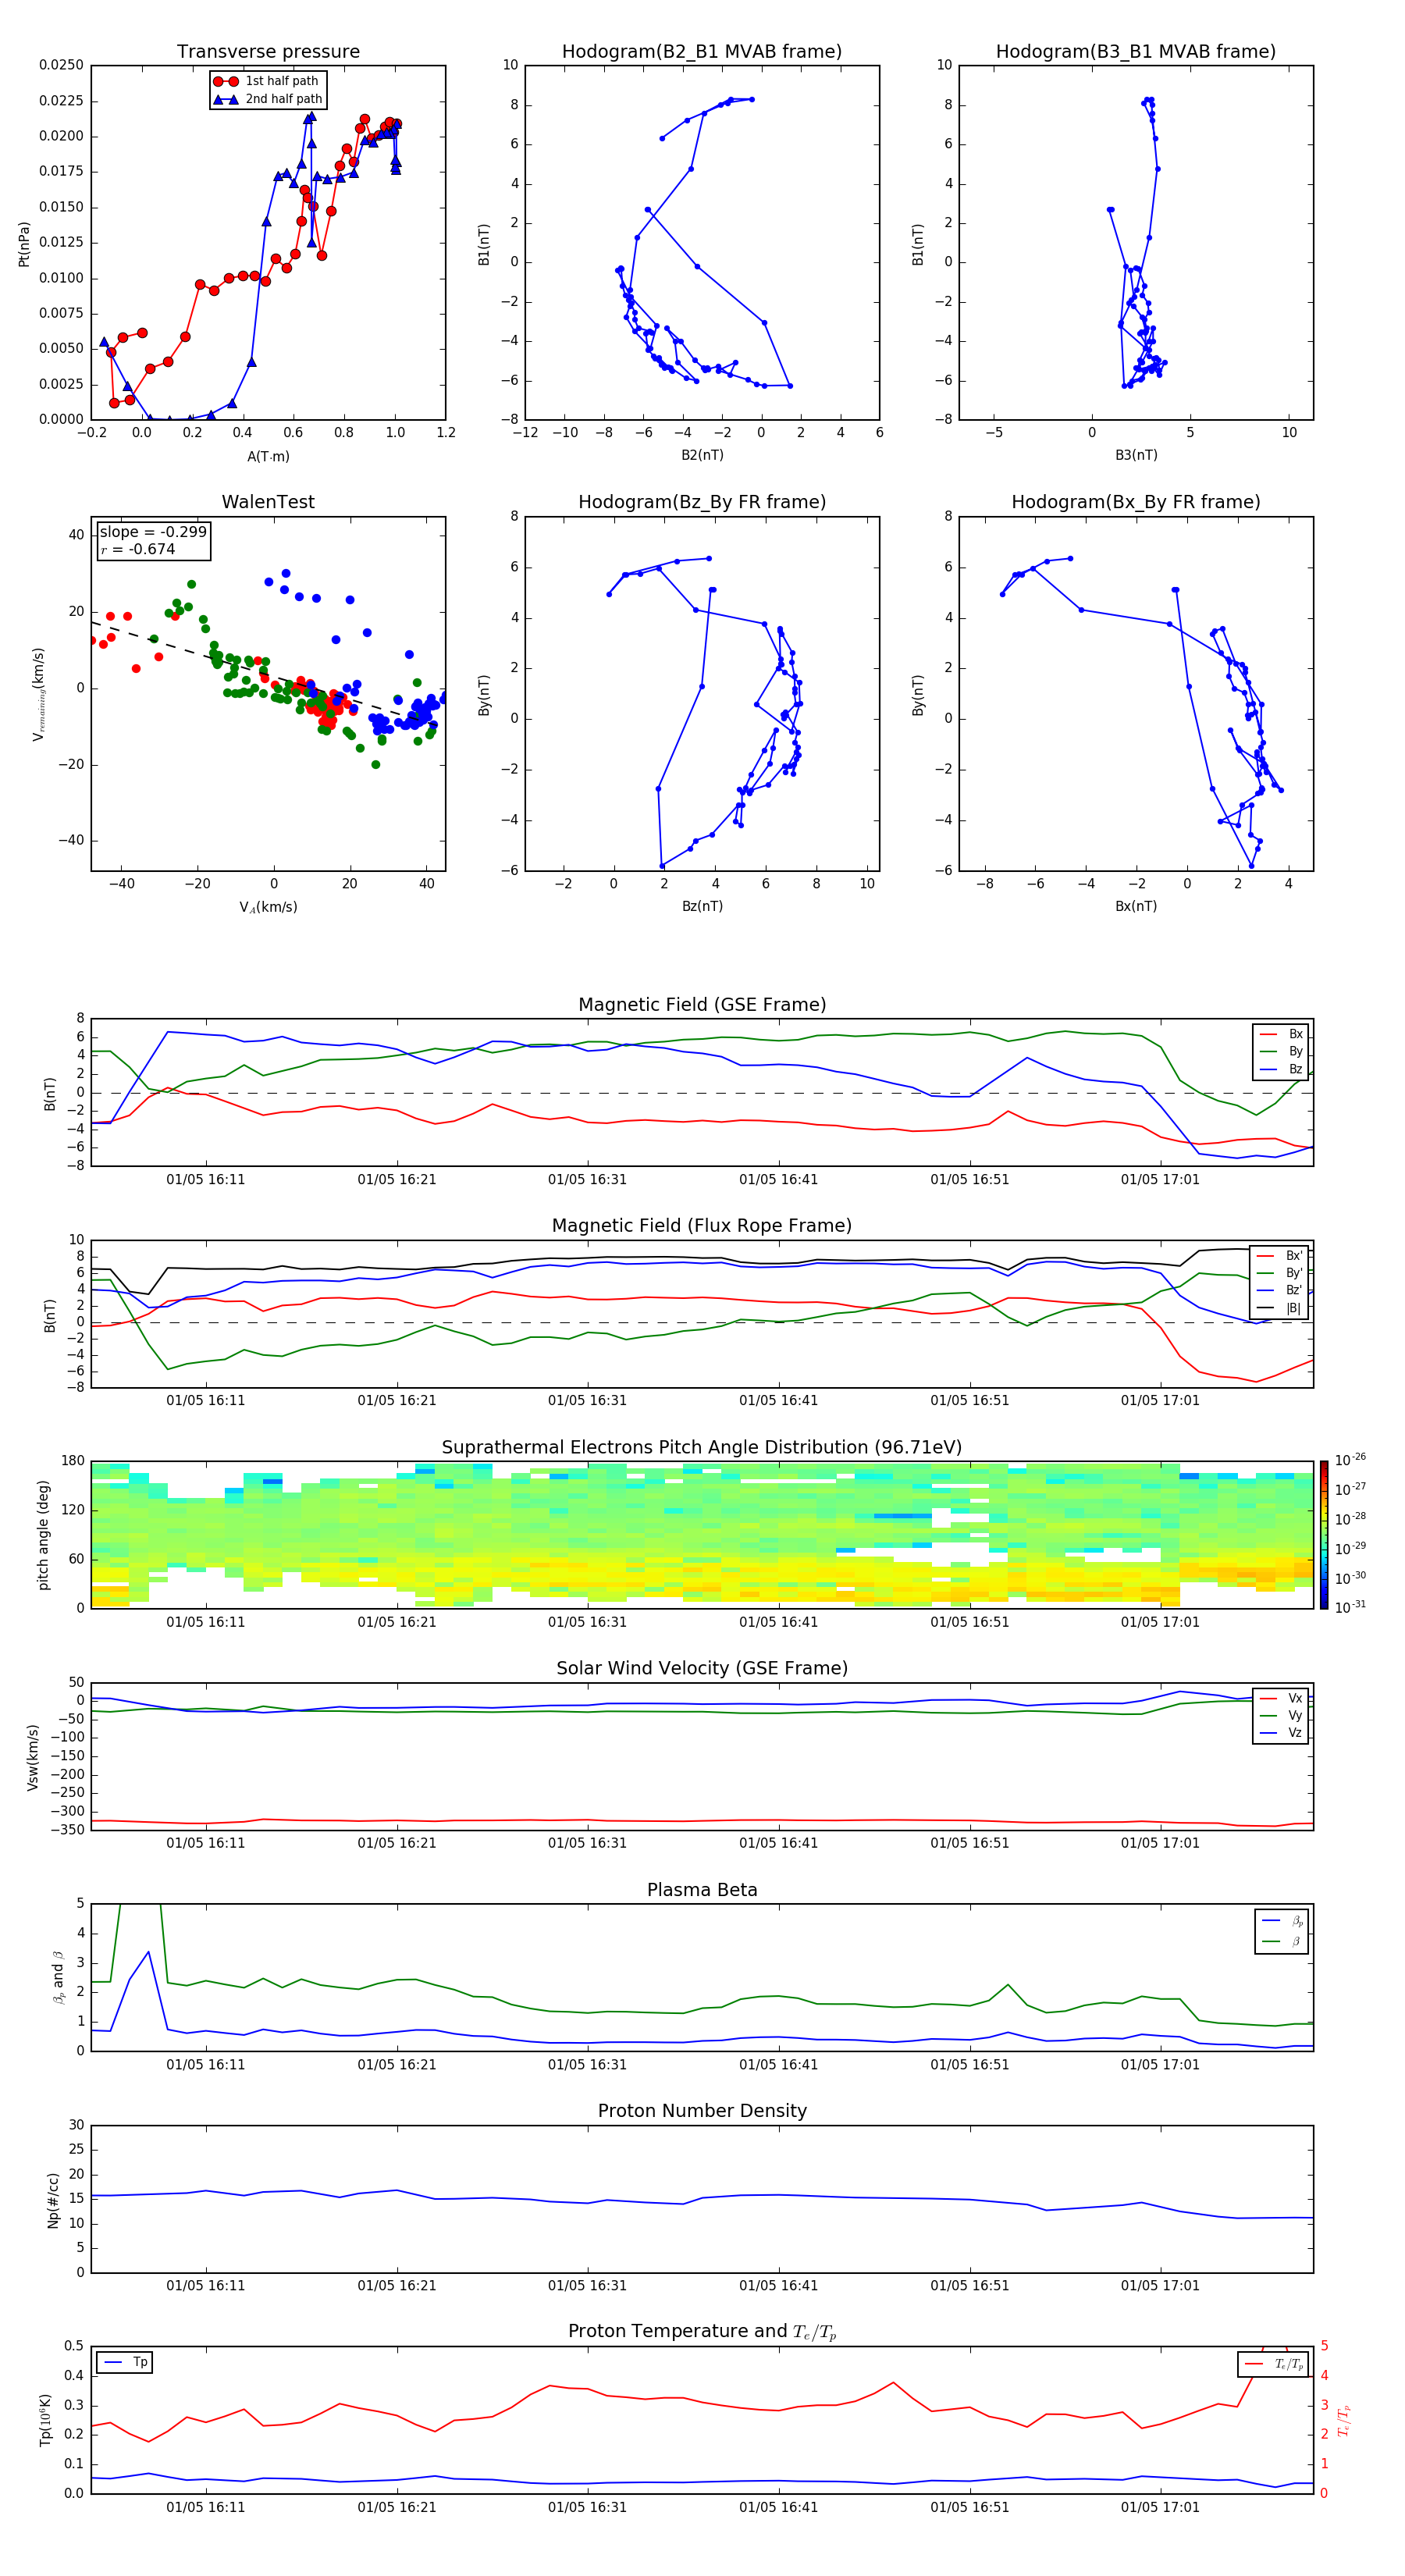
Task: Click the 'Plasma Beta' panel title
Action: (702, 1891)
